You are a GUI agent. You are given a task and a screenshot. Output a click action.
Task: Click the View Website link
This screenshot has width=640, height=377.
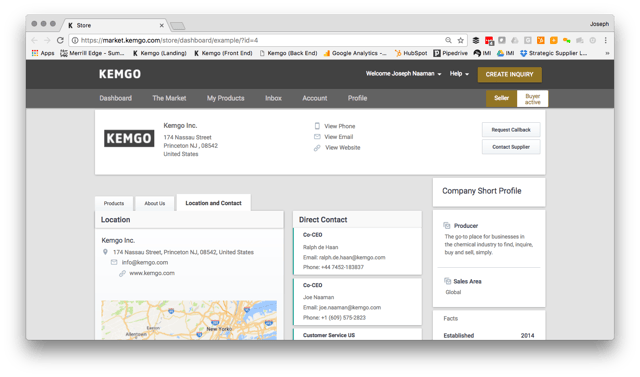point(342,147)
